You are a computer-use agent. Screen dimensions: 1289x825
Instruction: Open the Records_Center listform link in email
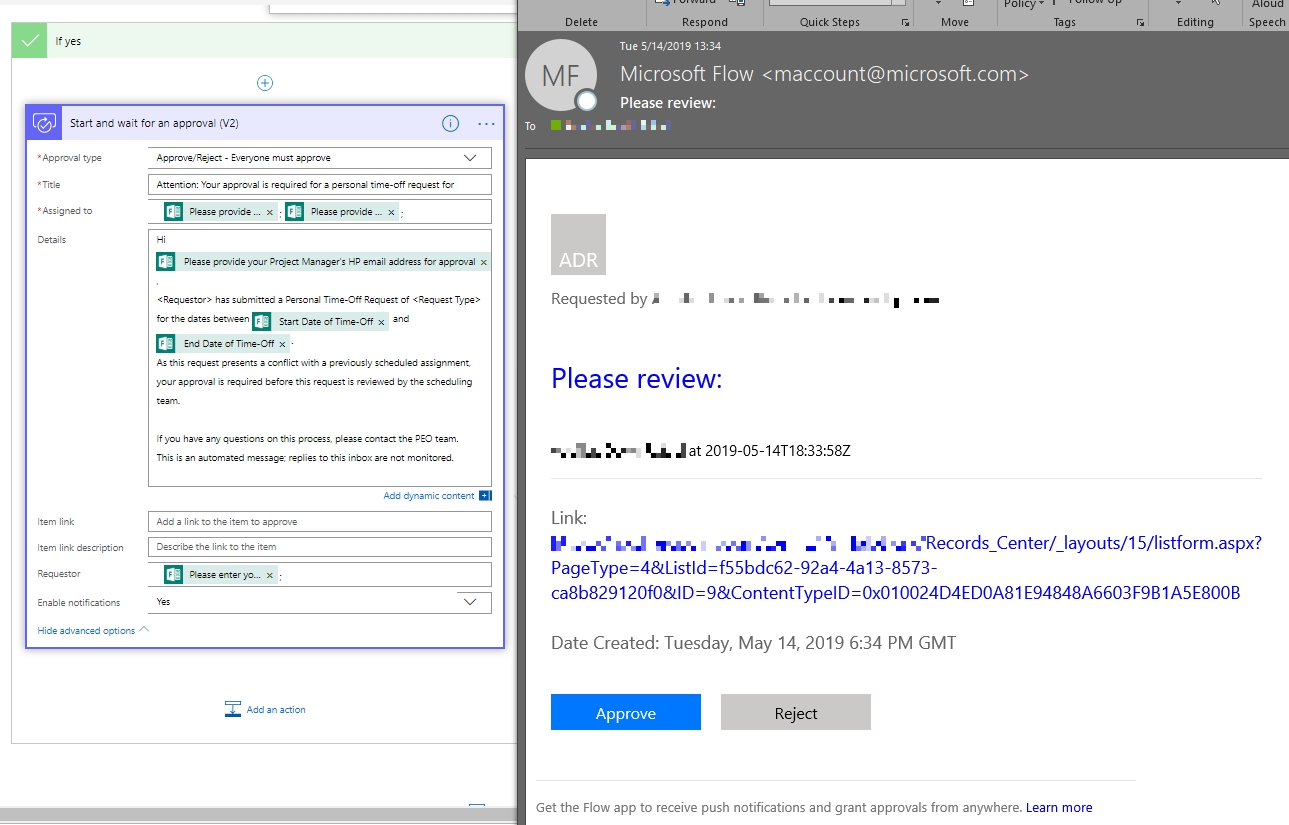(906, 568)
